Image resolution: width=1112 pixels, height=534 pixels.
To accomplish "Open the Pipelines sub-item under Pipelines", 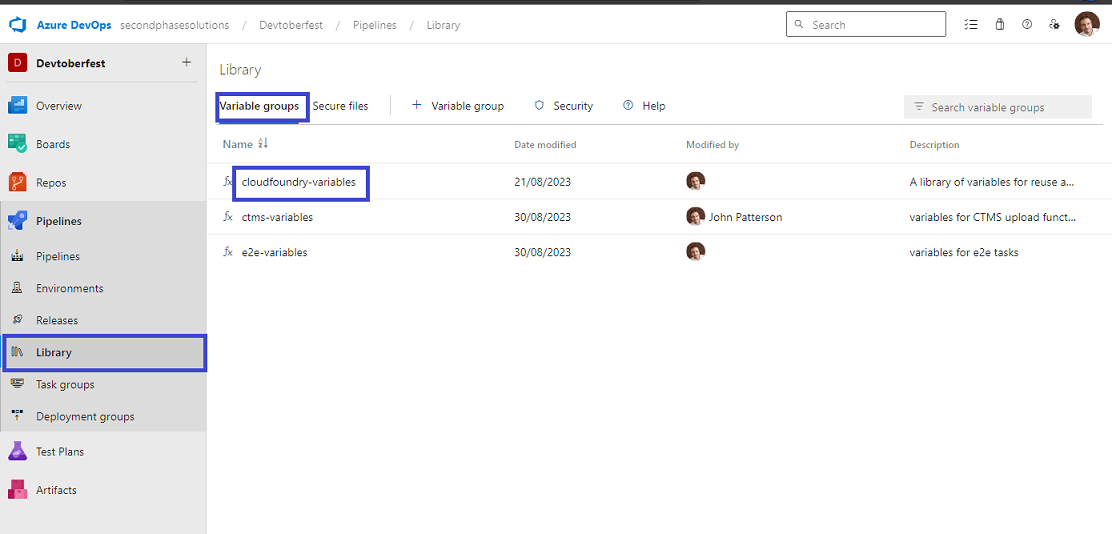I will click(x=103, y=256).
